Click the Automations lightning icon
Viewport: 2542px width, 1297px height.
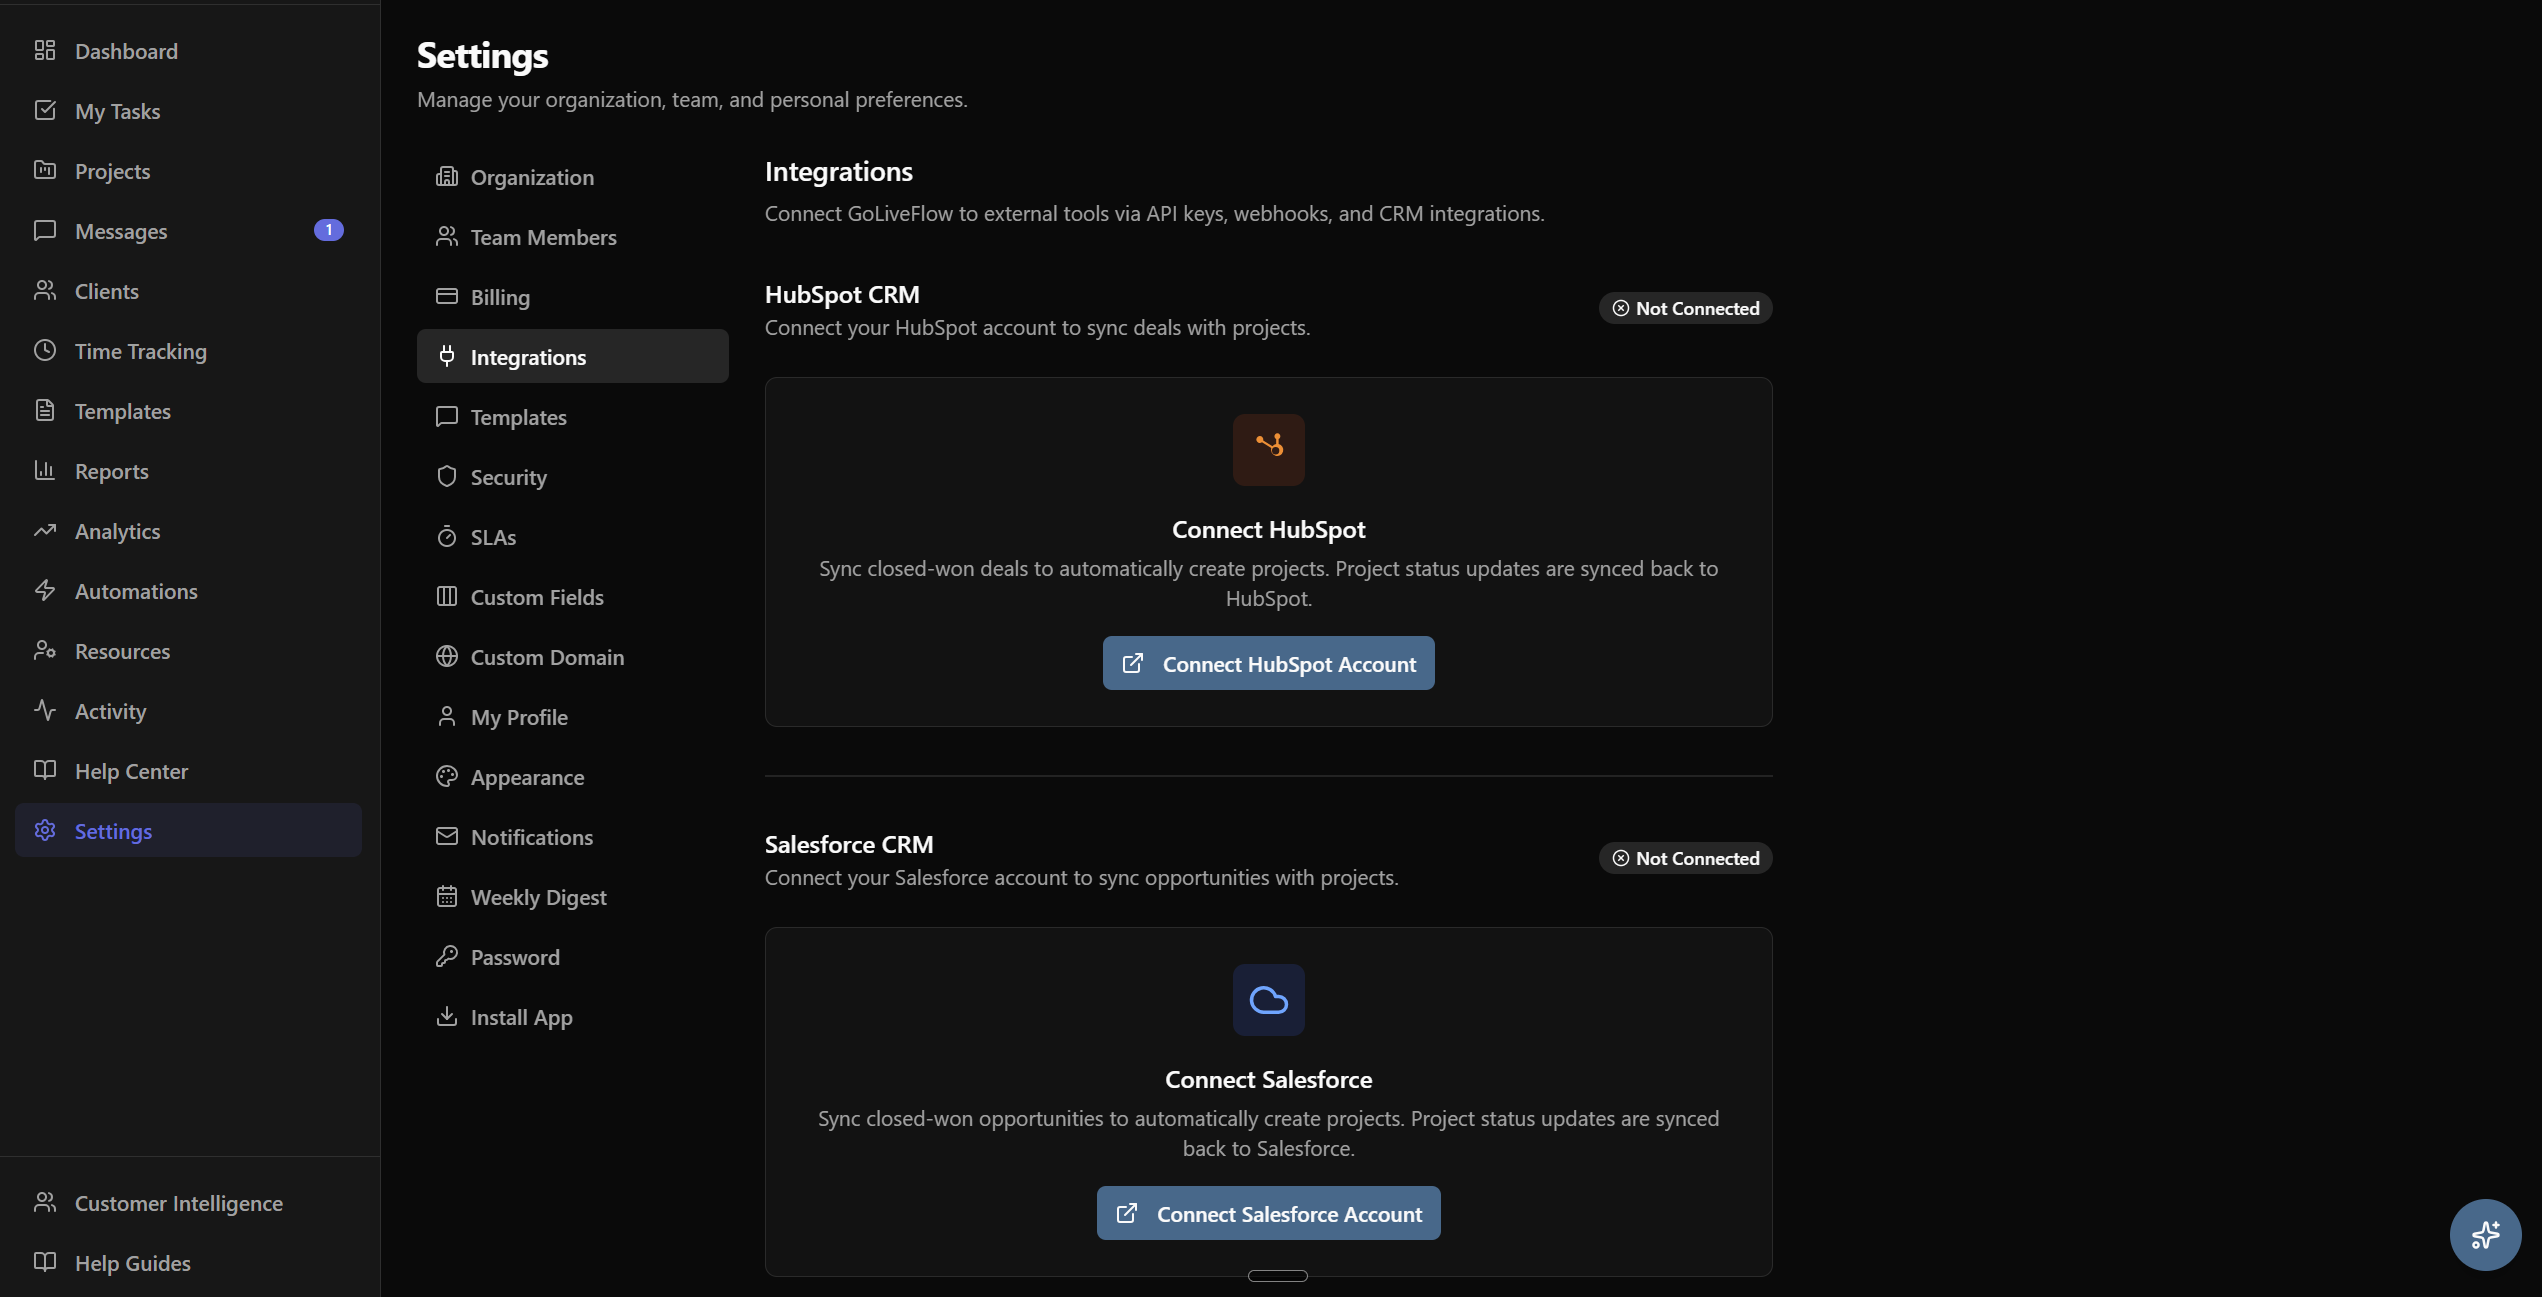click(46, 591)
